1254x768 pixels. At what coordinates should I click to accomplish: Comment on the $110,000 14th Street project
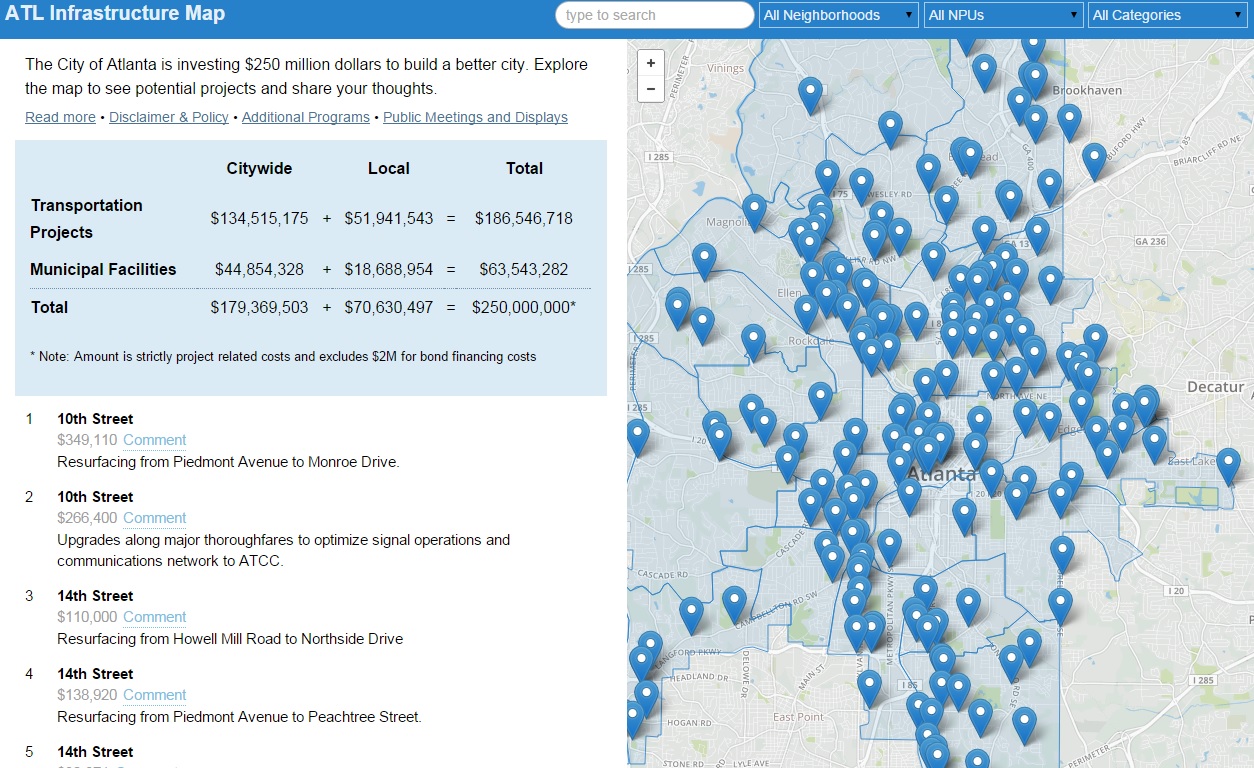coord(155,617)
